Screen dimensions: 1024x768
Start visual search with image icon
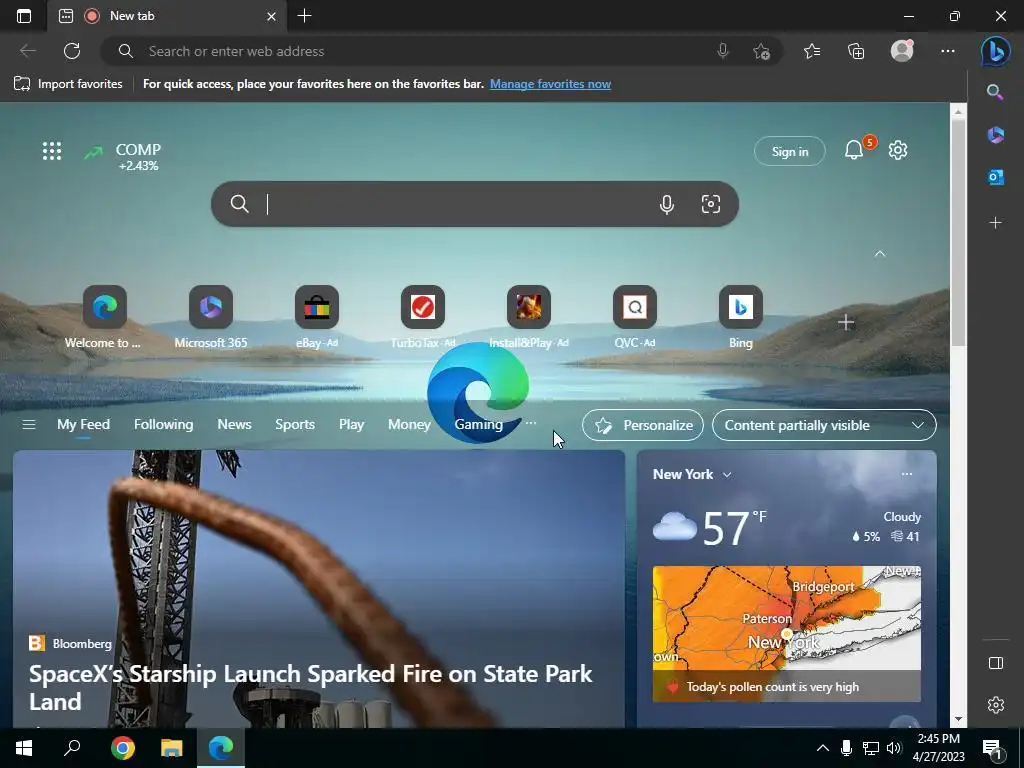(x=711, y=204)
